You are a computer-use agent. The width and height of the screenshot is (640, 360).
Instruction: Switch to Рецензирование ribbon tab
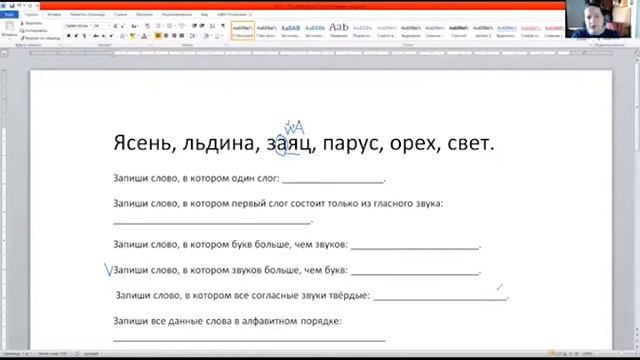[177, 14]
